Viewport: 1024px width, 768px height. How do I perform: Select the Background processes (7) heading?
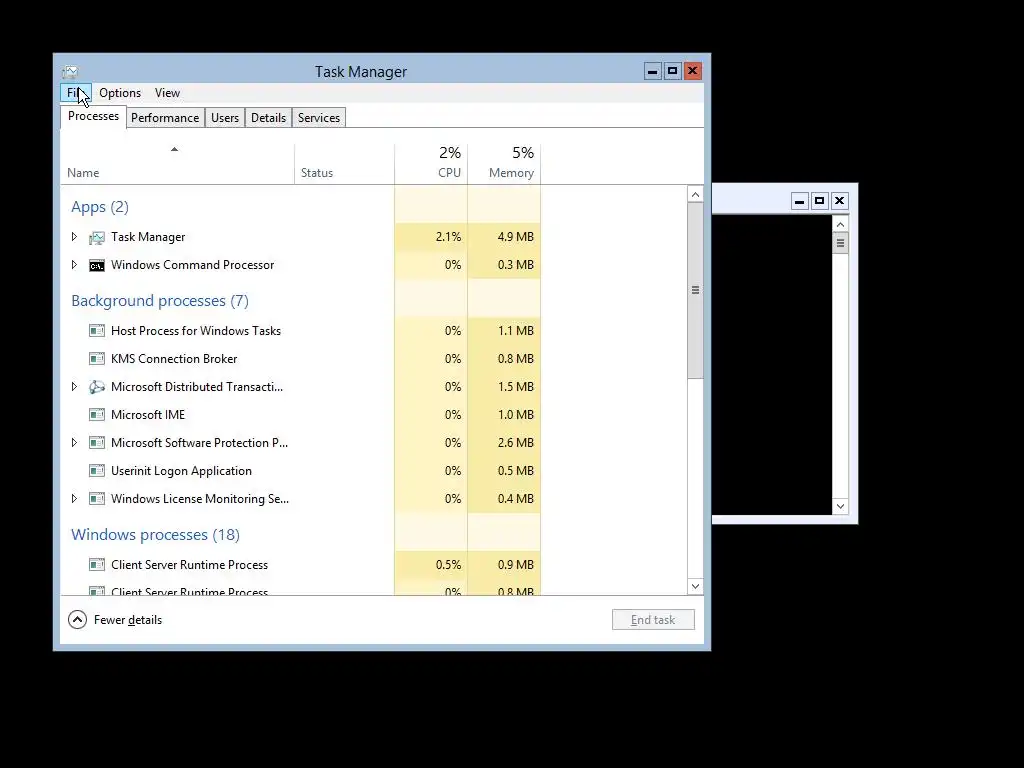pos(160,301)
